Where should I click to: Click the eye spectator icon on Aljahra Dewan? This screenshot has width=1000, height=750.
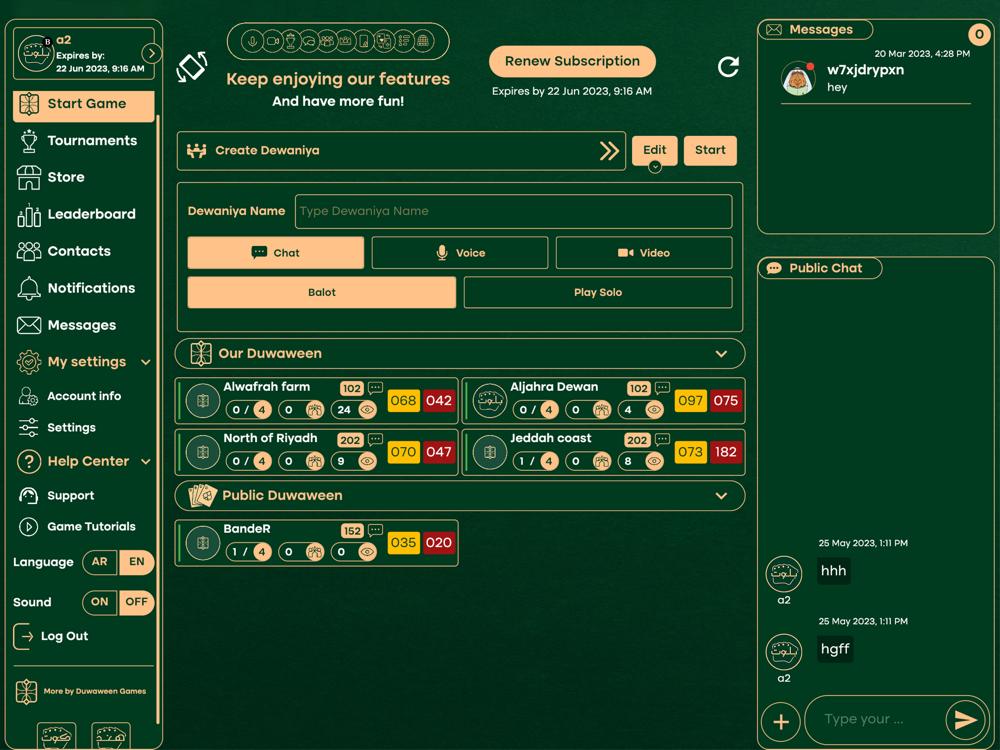tap(654, 410)
